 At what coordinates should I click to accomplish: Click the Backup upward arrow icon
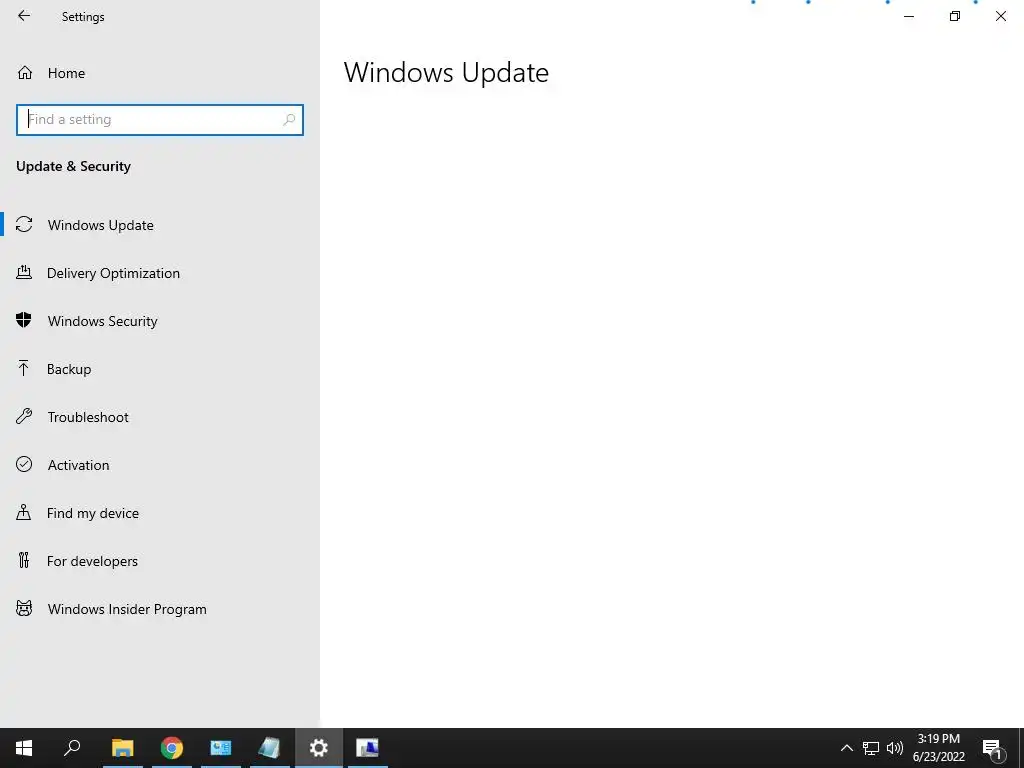24,368
